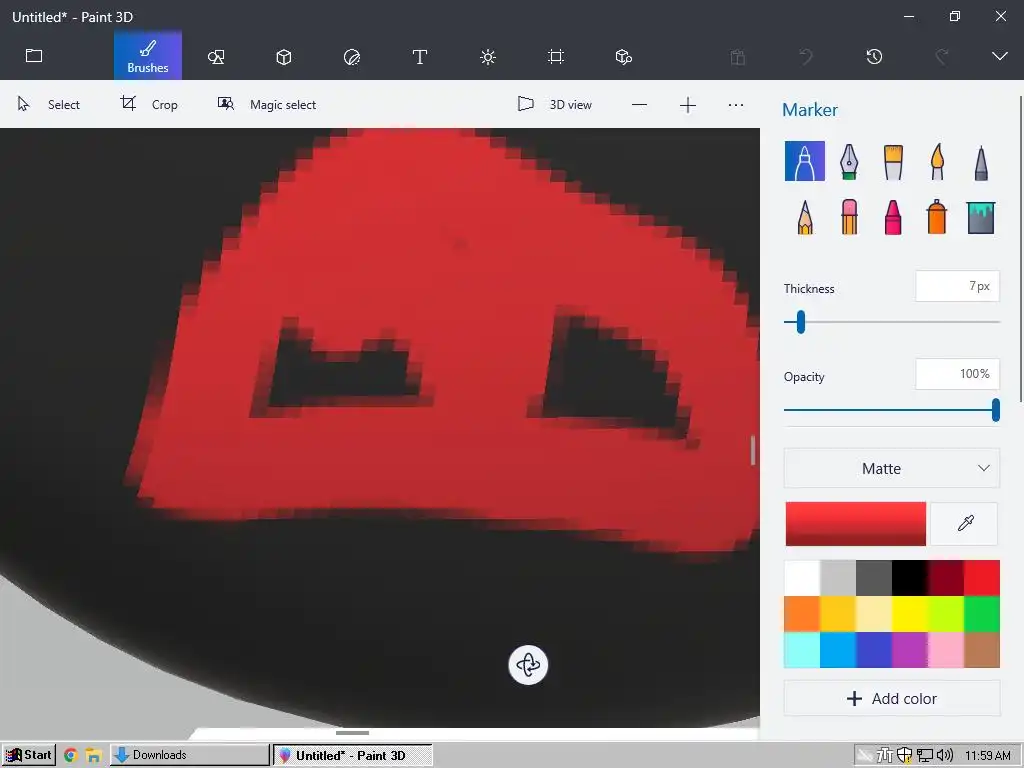This screenshot has height=768, width=1024.
Task: Click the Add color button
Action: tap(891, 699)
